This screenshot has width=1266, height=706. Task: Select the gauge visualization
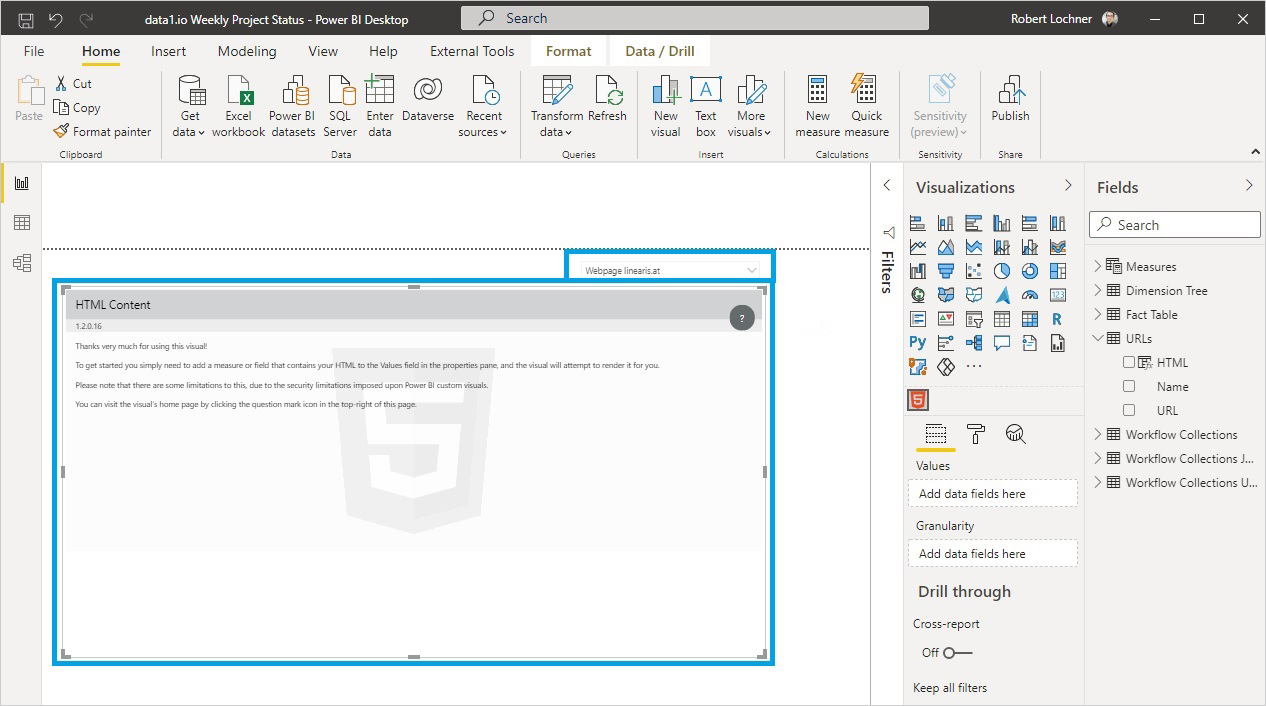click(1030, 295)
